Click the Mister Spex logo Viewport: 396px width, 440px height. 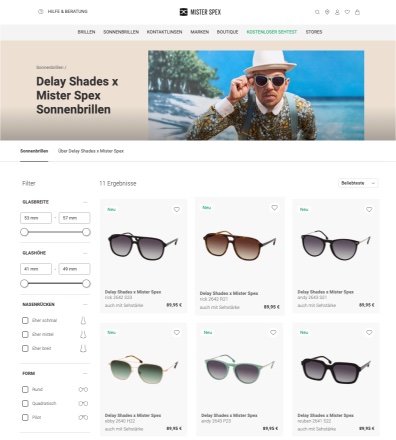200,12
